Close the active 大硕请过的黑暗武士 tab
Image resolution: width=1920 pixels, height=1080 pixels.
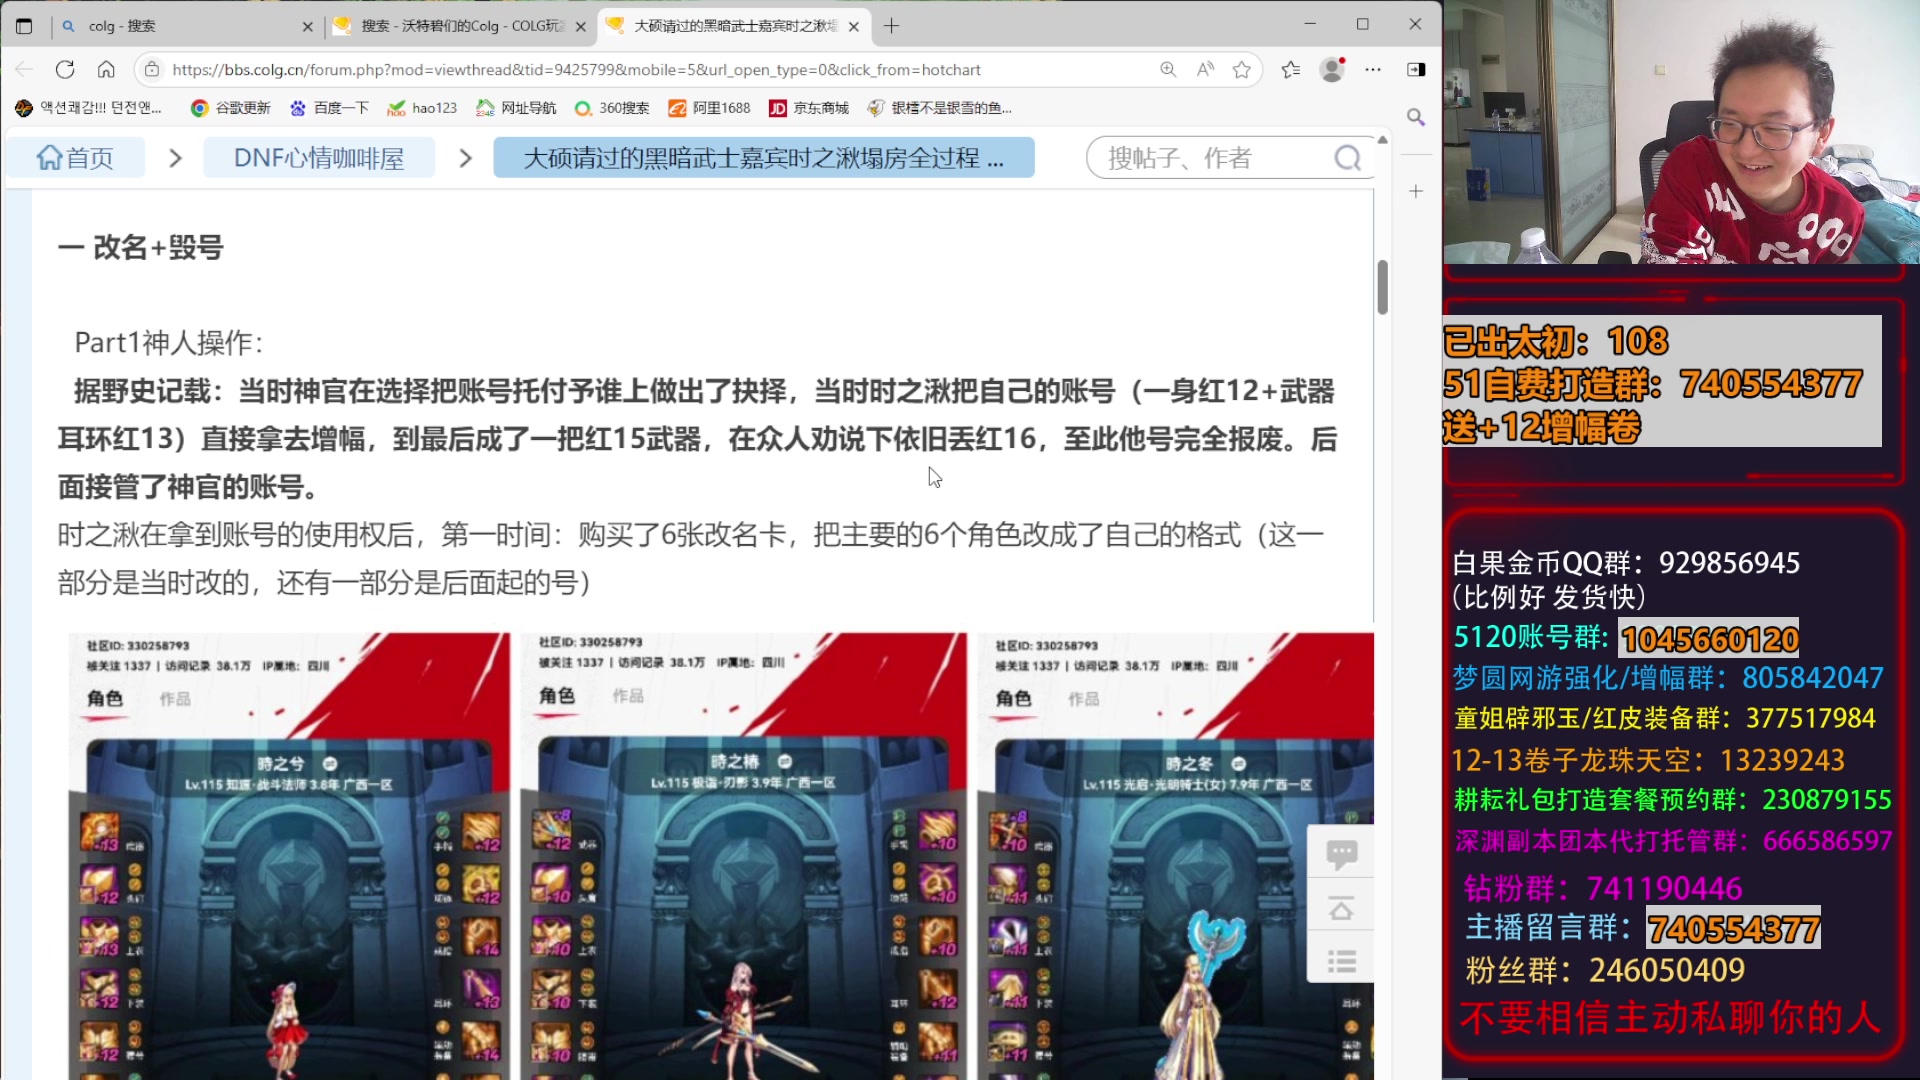[x=853, y=27]
